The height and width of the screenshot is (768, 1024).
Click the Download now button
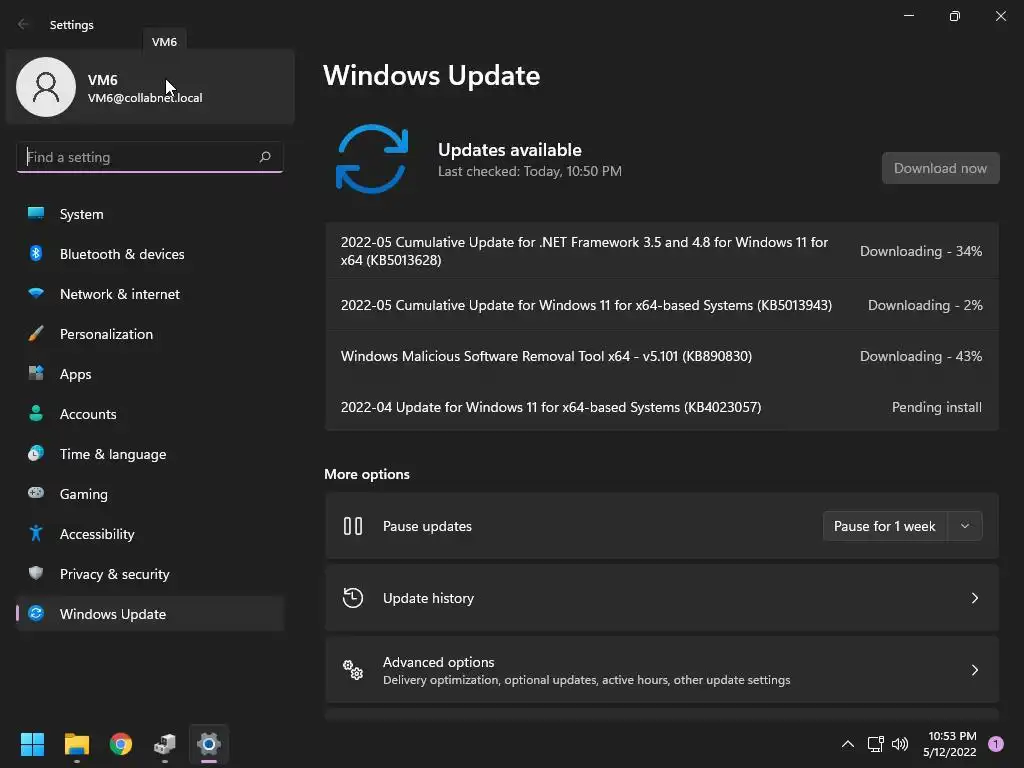pyautogui.click(x=940, y=168)
